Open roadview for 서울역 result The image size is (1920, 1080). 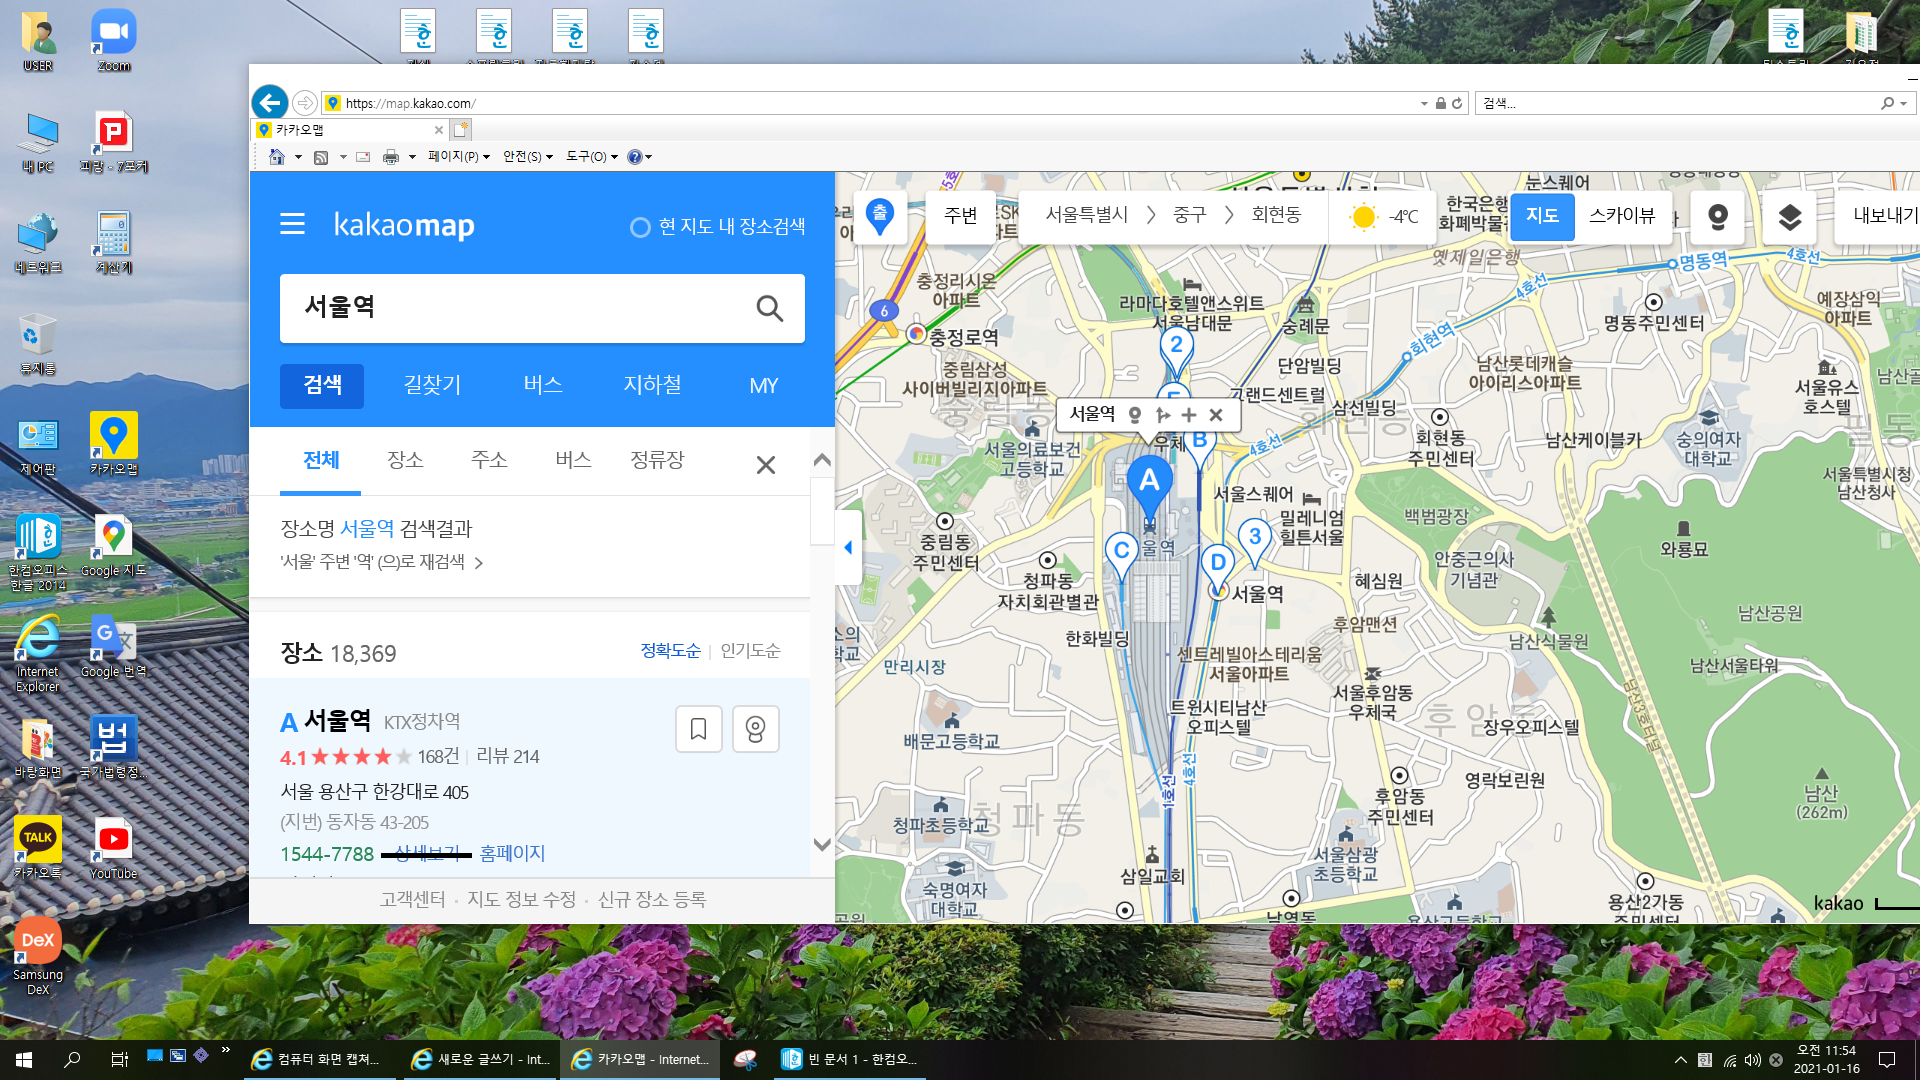pyautogui.click(x=755, y=729)
